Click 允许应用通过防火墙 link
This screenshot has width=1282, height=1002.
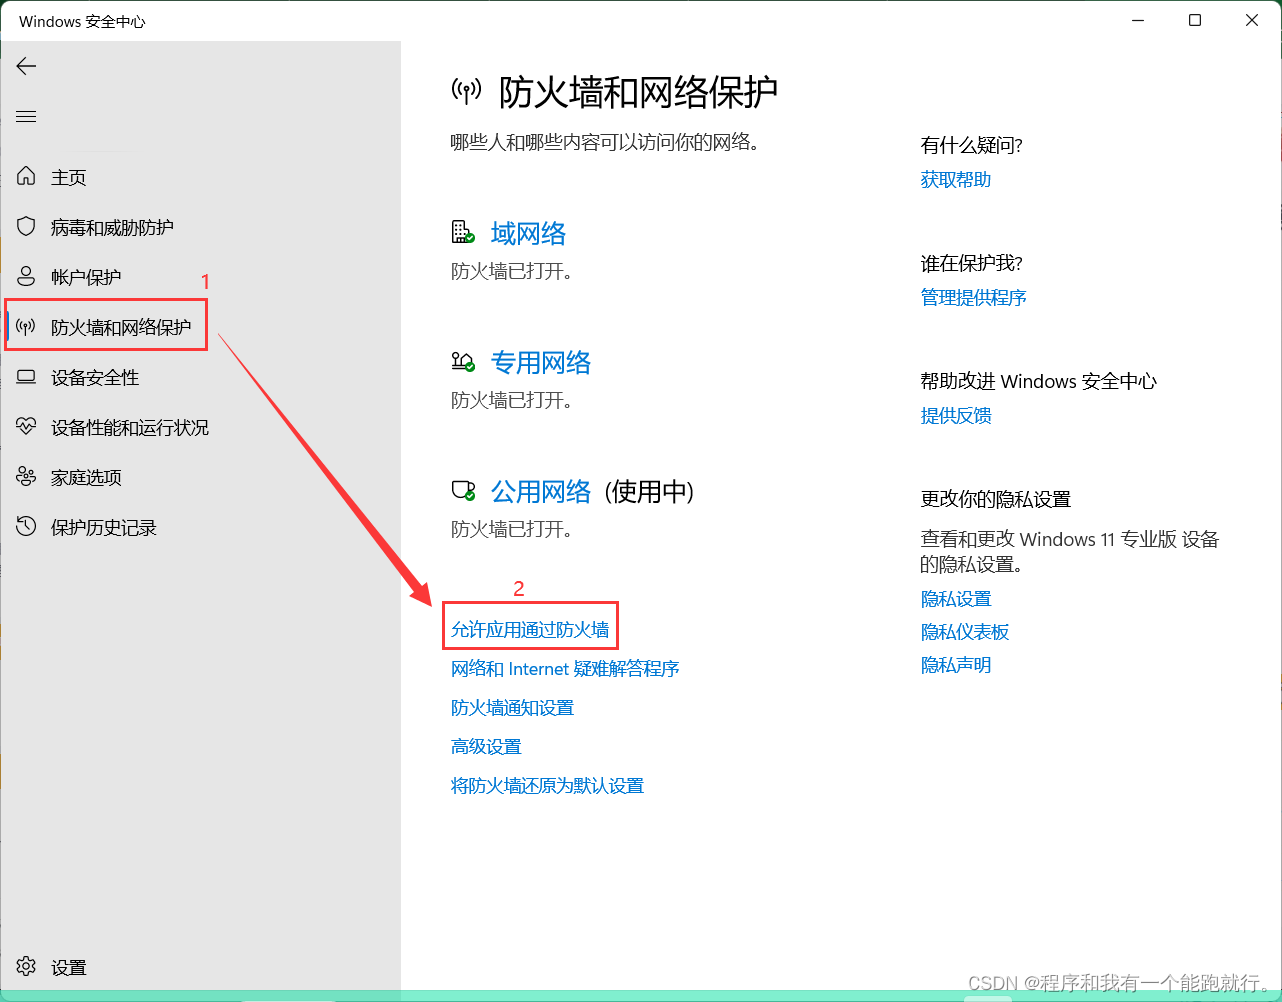click(x=530, y=629)
